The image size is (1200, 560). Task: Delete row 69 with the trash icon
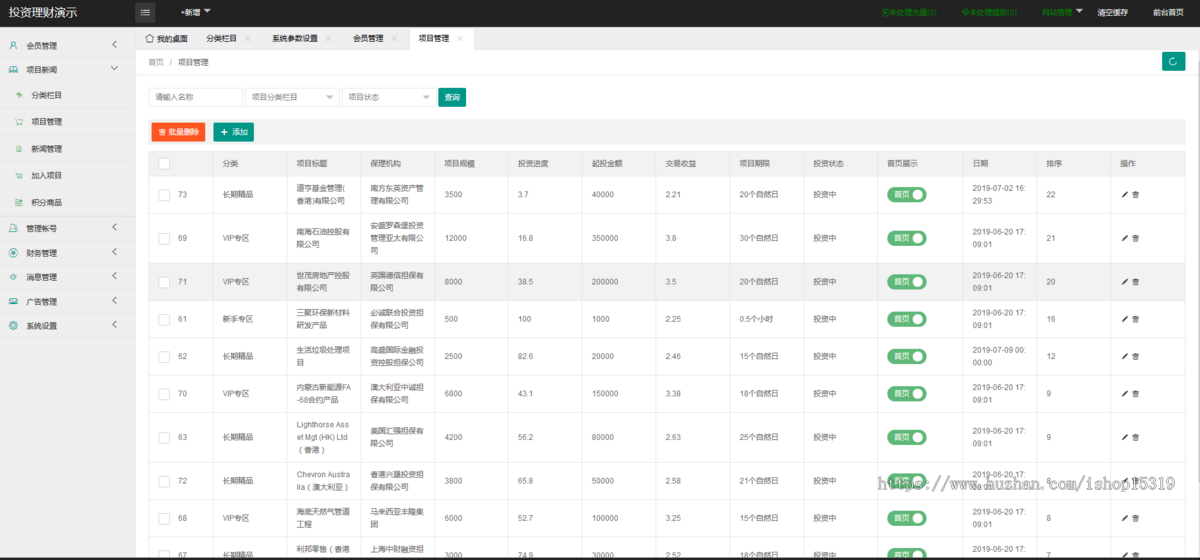point(1136,239)
